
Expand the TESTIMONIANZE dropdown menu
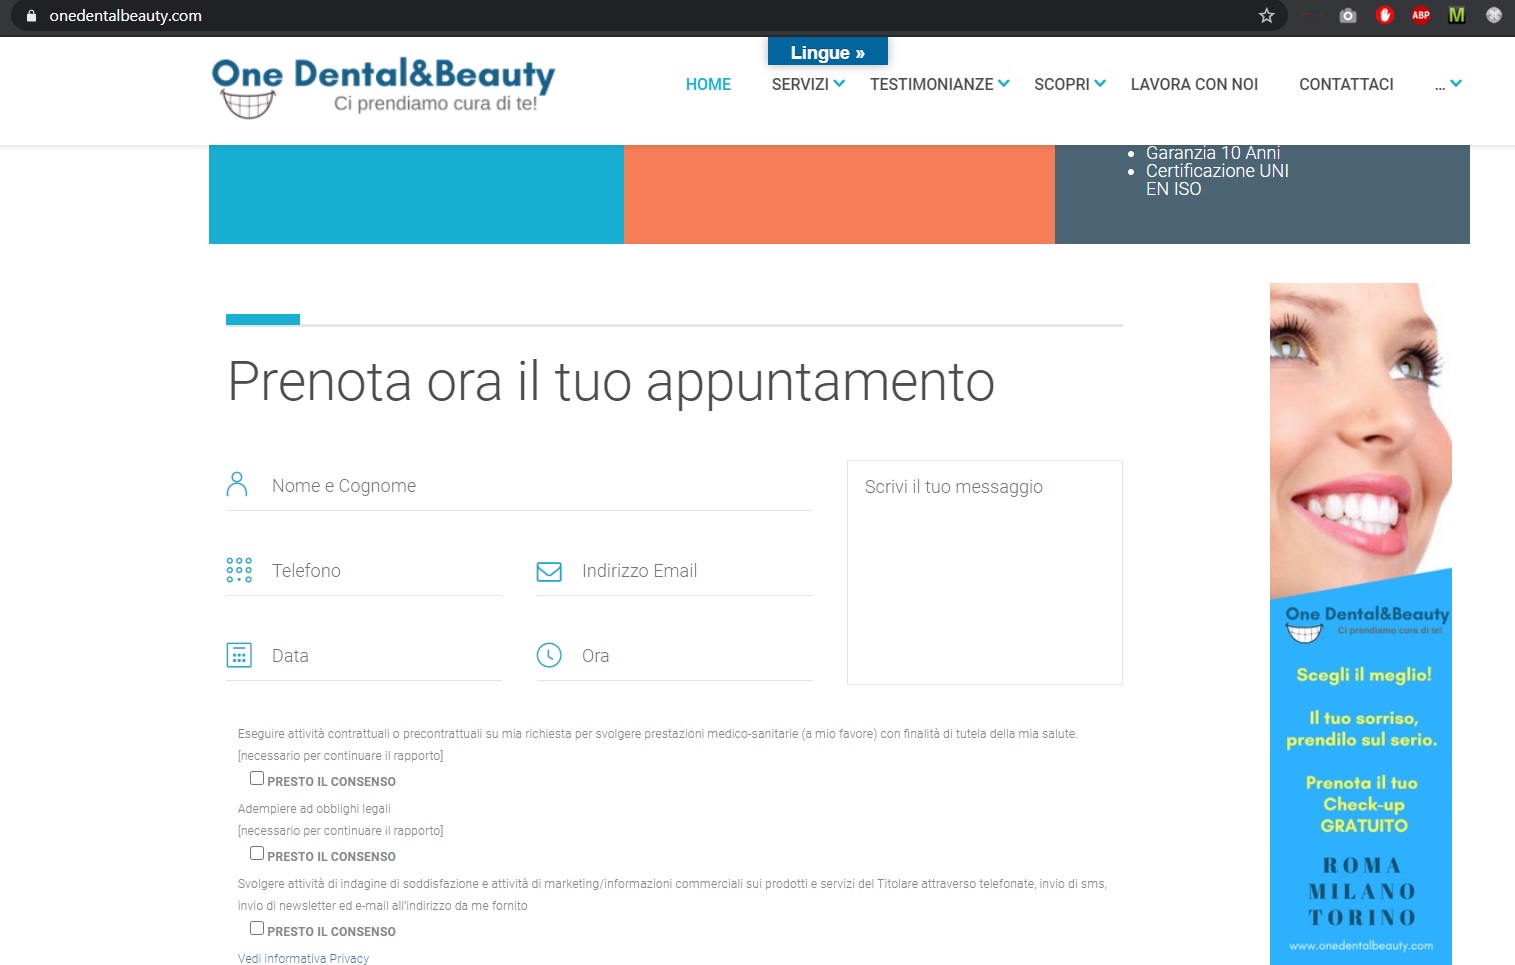click(x=939, y=84)
